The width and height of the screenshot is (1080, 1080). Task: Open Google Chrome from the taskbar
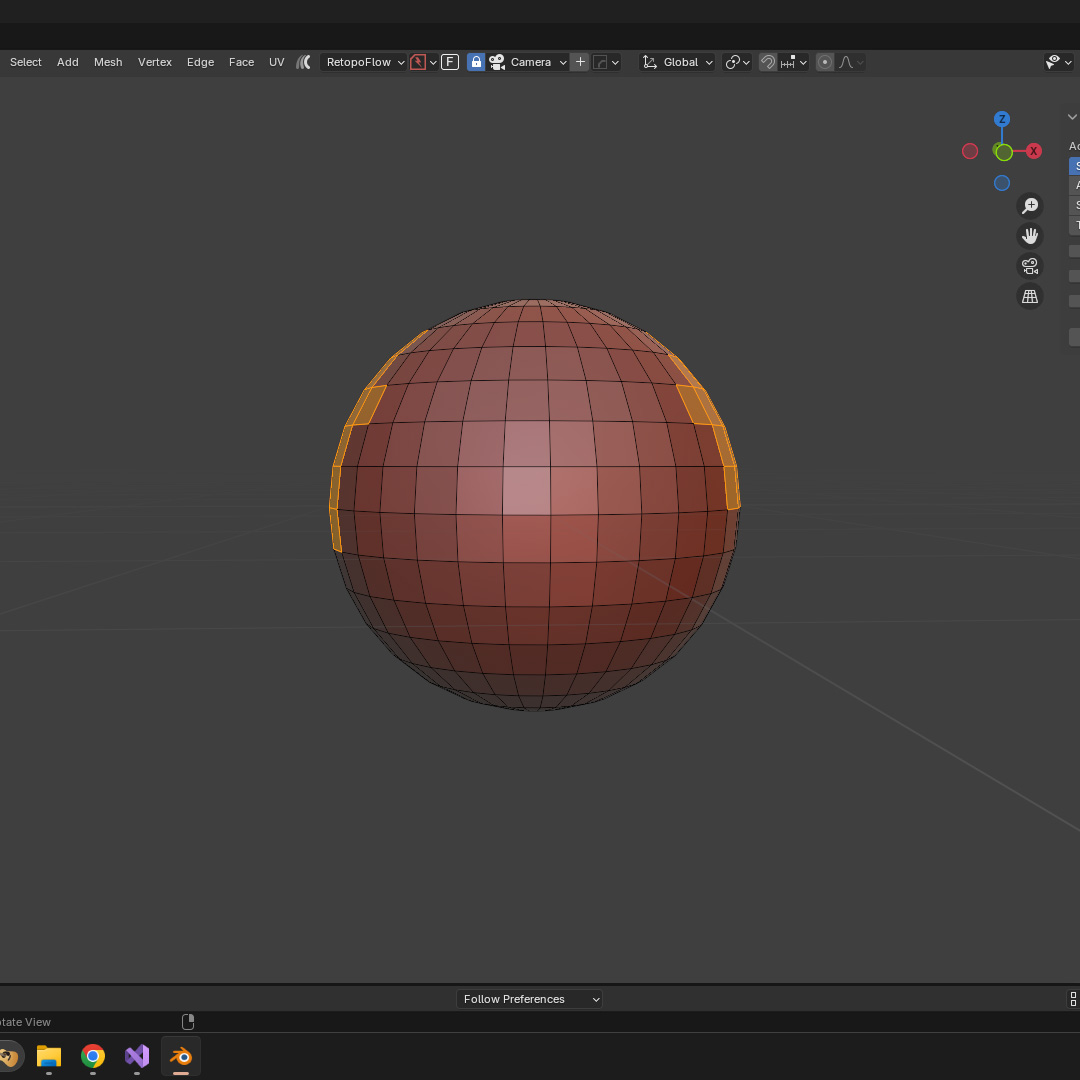(93, 1056)
